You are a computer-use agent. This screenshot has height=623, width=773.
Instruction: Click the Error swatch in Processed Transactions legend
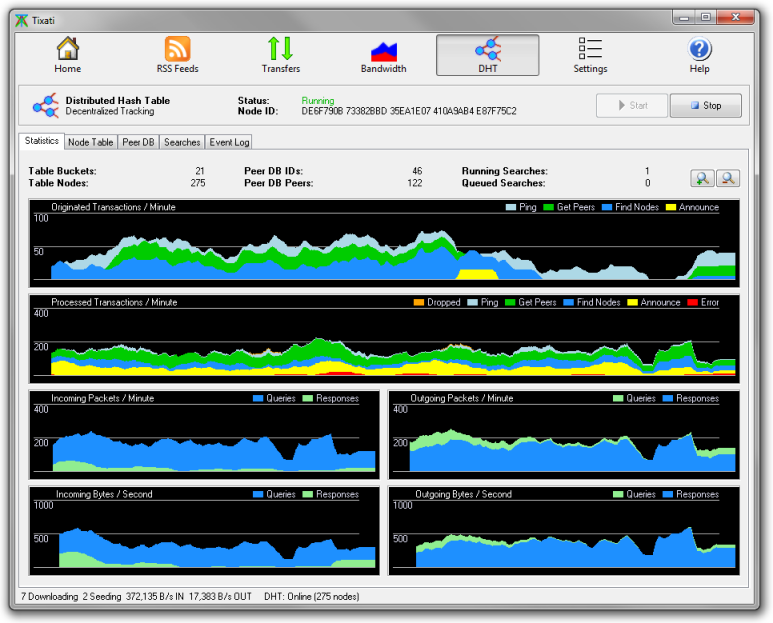click(x=692, y=302)
